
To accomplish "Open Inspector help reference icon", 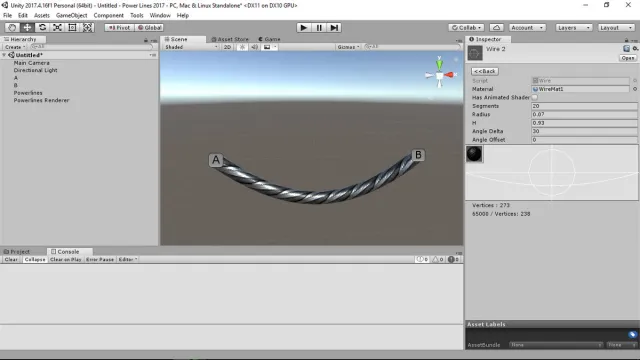I will 627,49.
